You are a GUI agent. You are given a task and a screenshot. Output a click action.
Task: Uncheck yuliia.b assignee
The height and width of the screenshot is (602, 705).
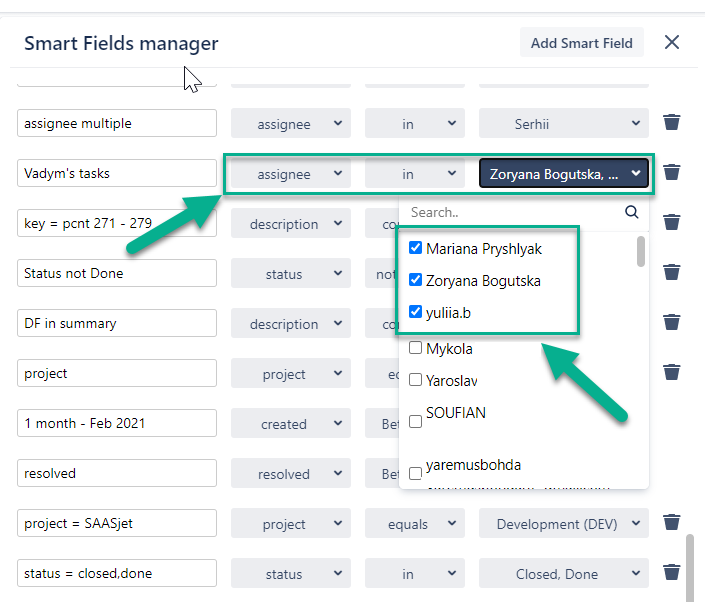[415, 312]
